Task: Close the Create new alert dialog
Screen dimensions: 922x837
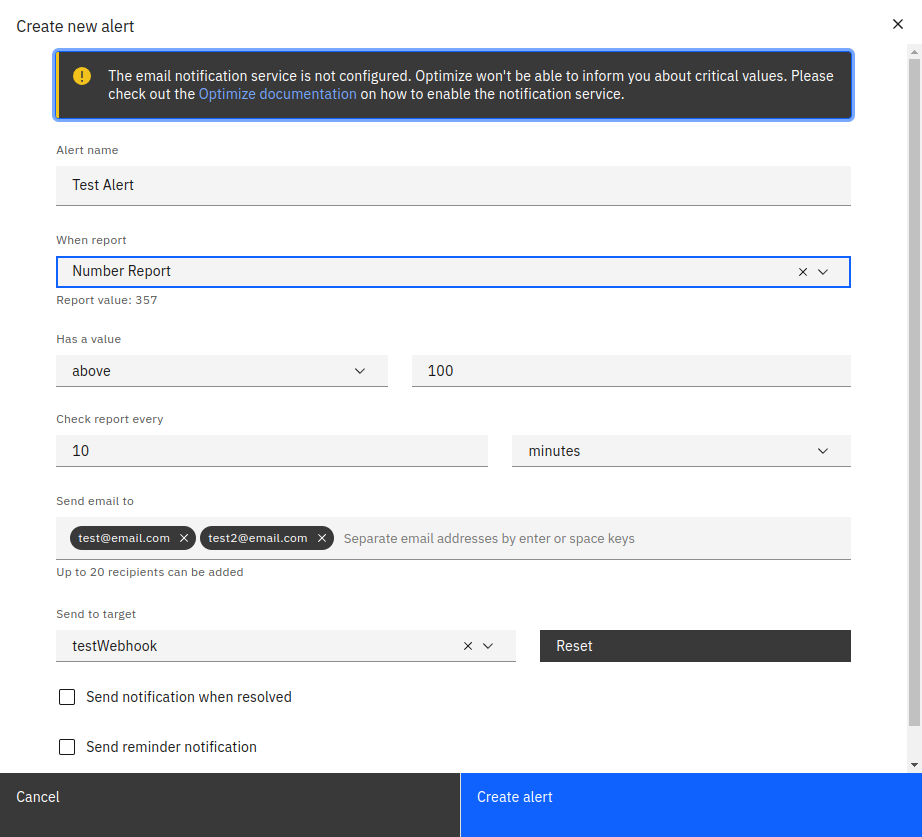Action: click(897, 24)
